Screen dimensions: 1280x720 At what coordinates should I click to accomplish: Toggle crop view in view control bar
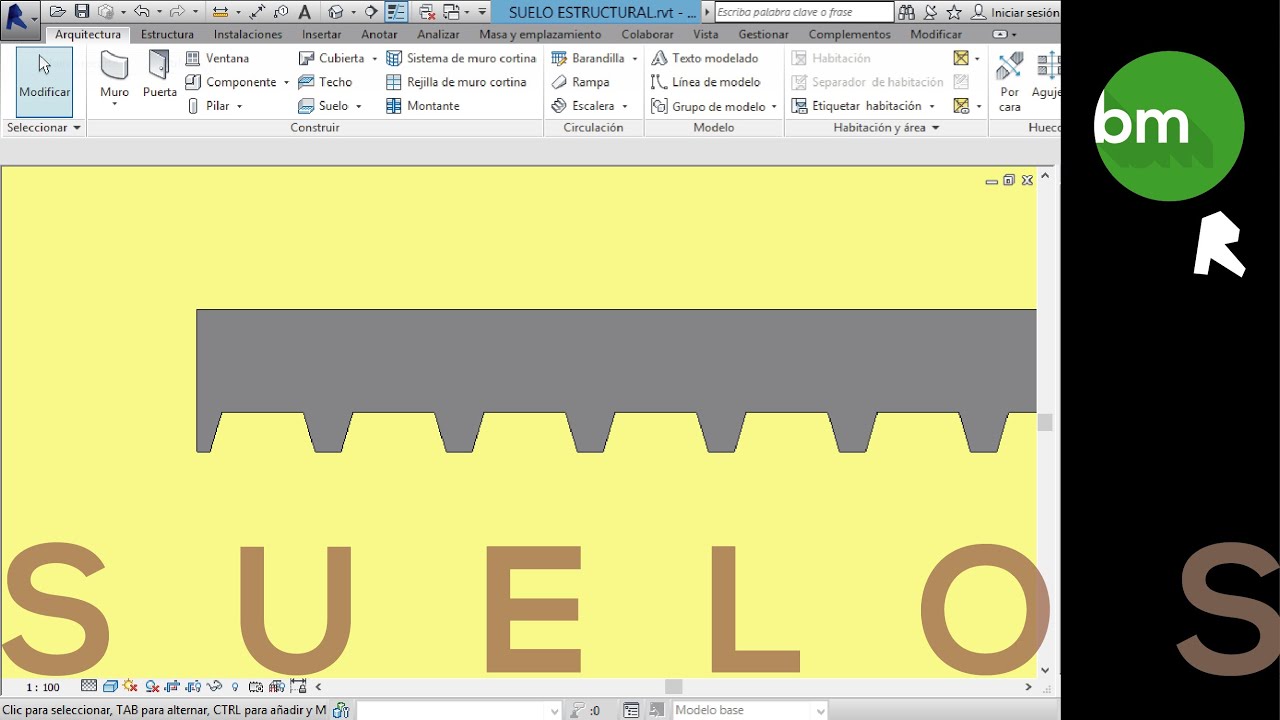(x=172, y=686)
